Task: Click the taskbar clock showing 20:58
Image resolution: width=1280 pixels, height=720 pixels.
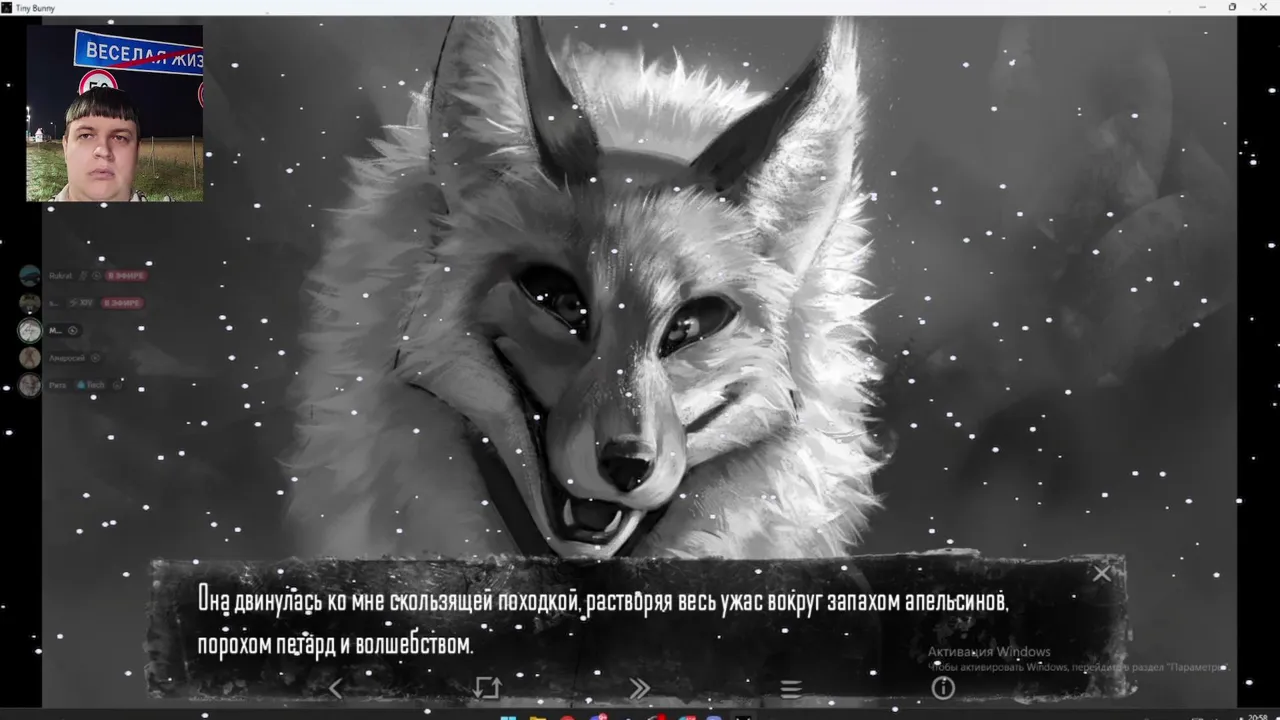Action: 1258,716
